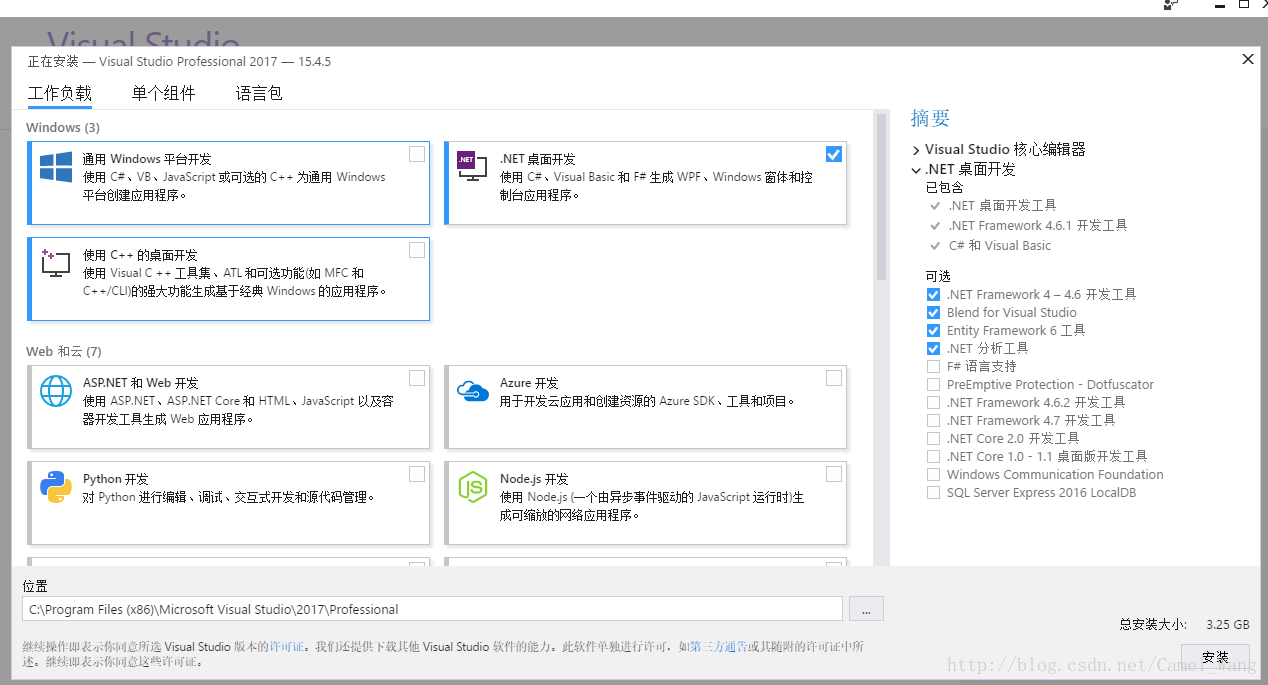Uncheck the .NET 桌面开发 workload checkbox
Viewport: 1268px width, 685px height.
[834, 154]
